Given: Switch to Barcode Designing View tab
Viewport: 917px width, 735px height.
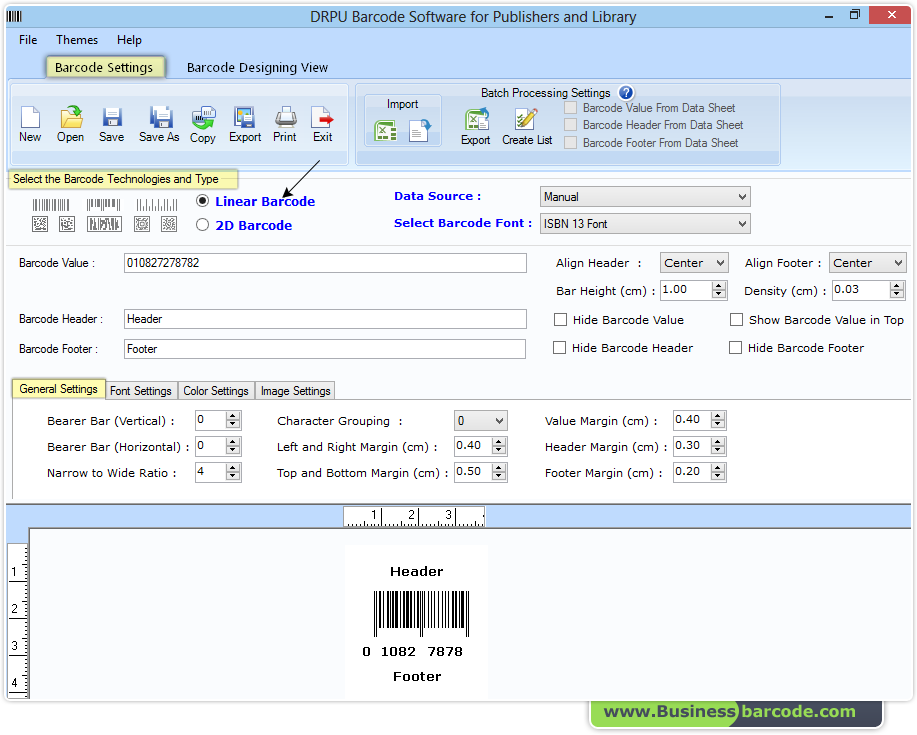Looking at the screenshot, I should 257,67.
